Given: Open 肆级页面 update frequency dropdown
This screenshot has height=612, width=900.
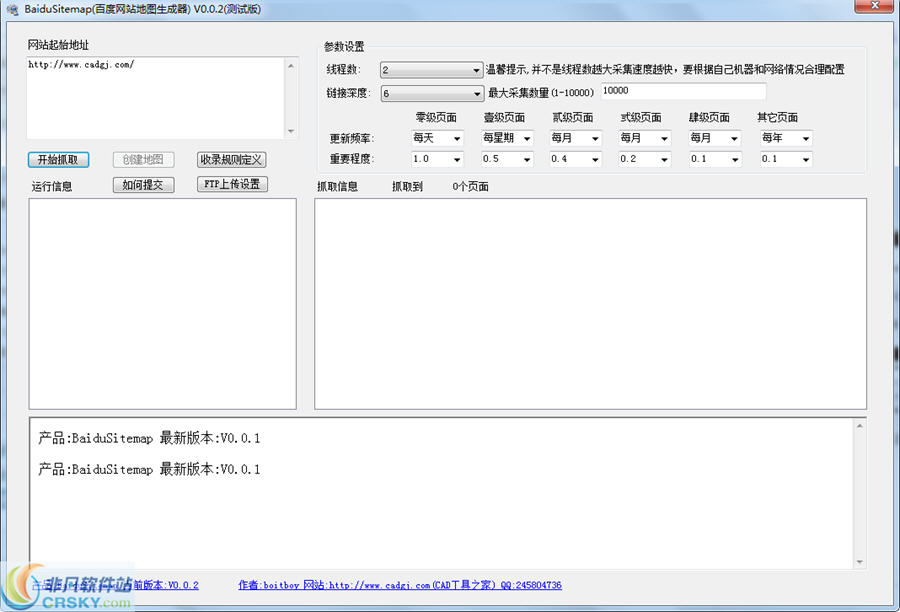Looking at the screenshot, I should click(x=715, y=138).
